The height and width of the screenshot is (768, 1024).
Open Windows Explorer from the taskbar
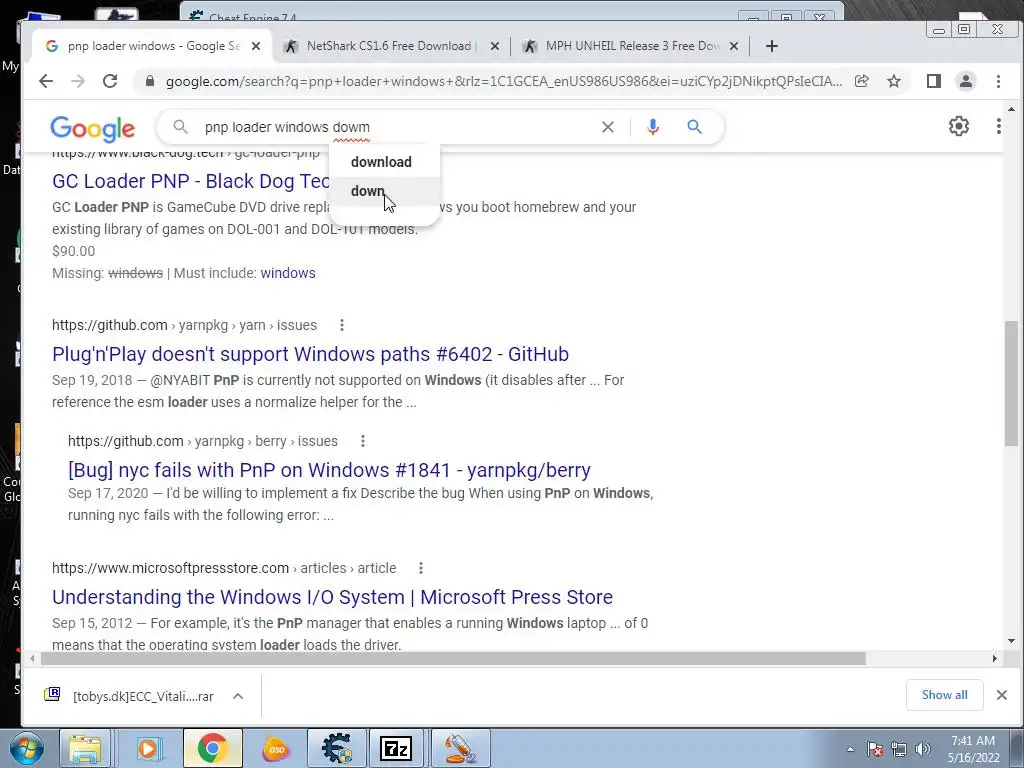click(85, 748)
